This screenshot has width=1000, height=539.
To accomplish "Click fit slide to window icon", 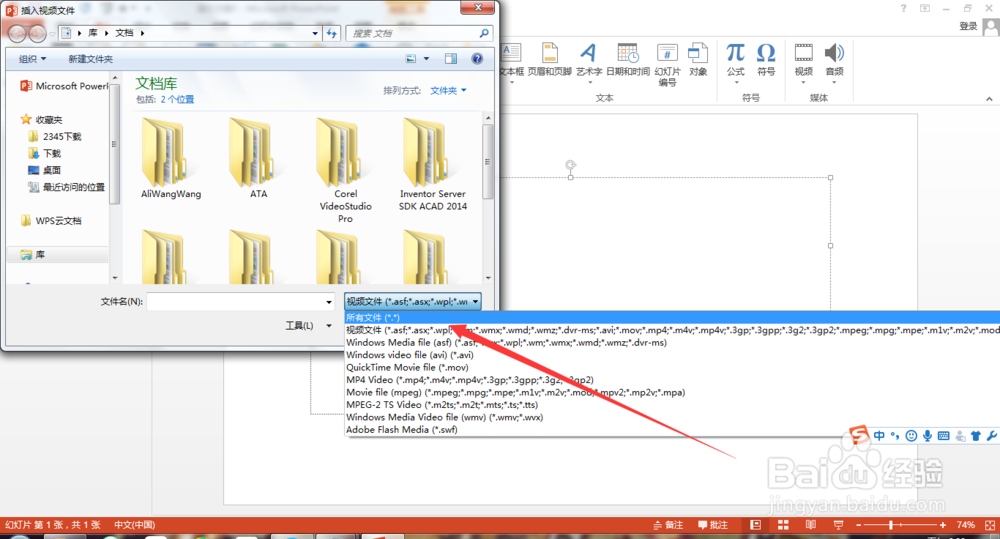I will tap(990, 525).
